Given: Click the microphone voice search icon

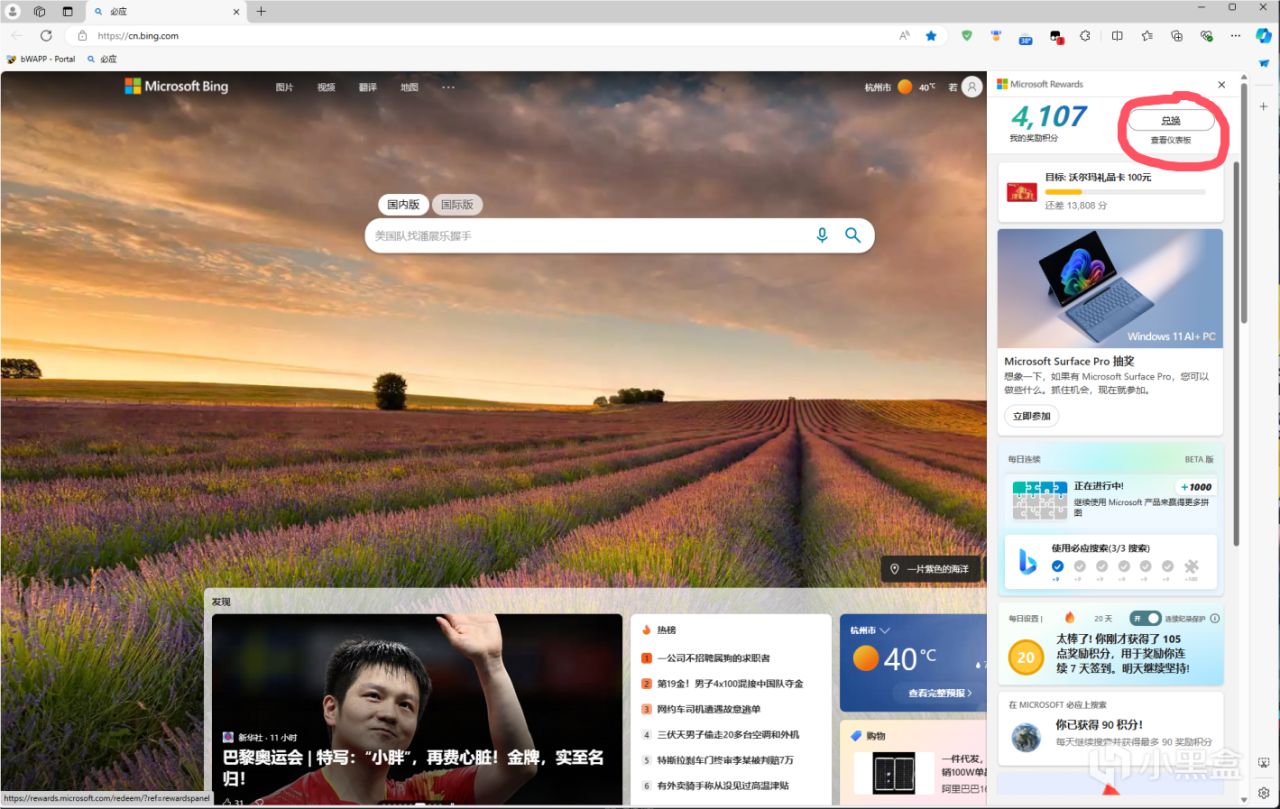Looking at the screenshot, I should click(x=822, y=235).
